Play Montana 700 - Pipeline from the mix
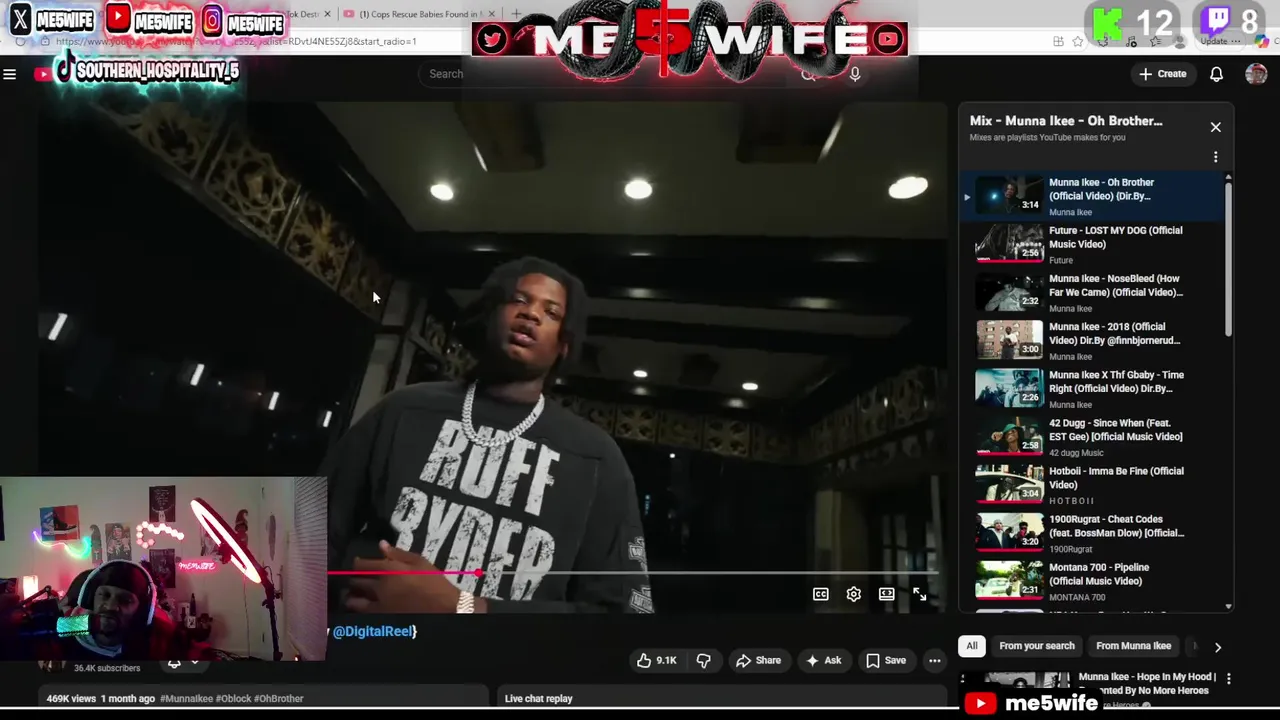1280x720 pixels. coord(1093,580)
